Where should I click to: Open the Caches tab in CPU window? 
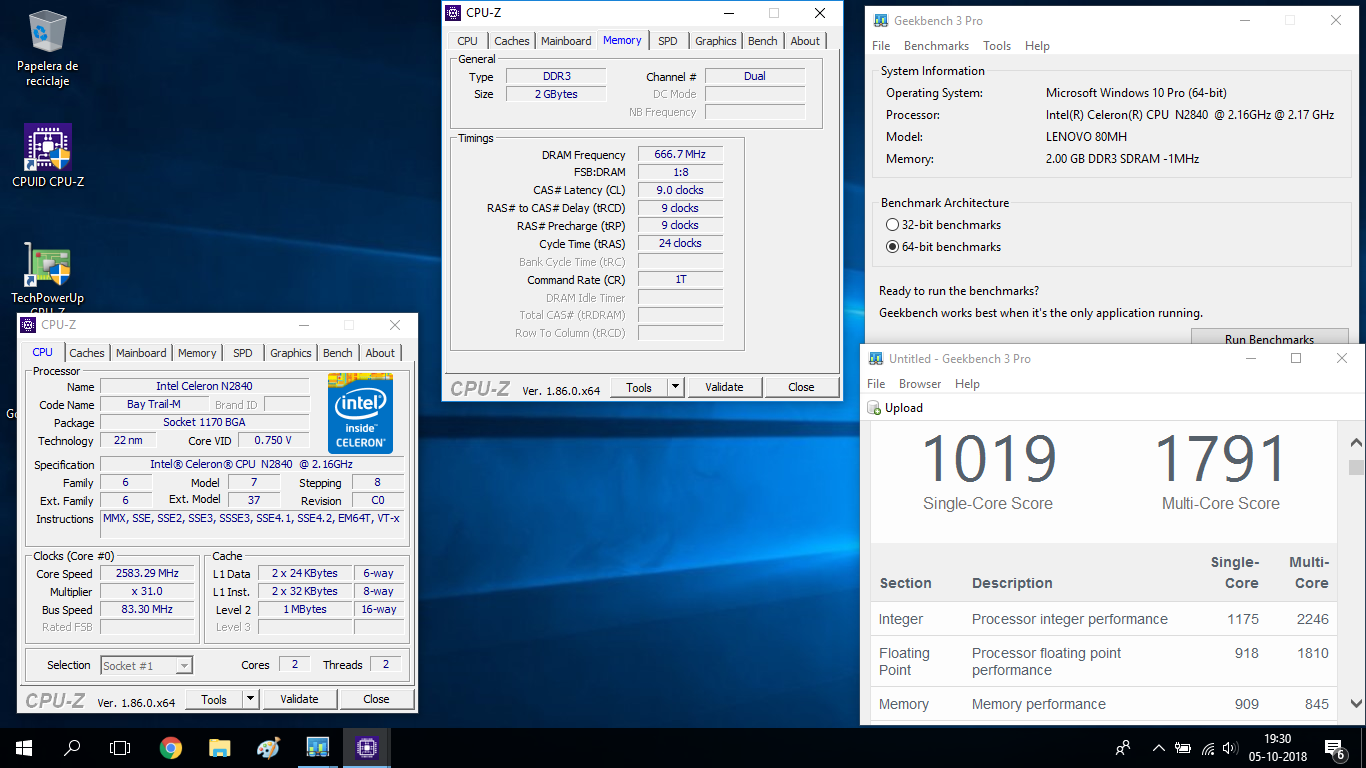point(87,353)
